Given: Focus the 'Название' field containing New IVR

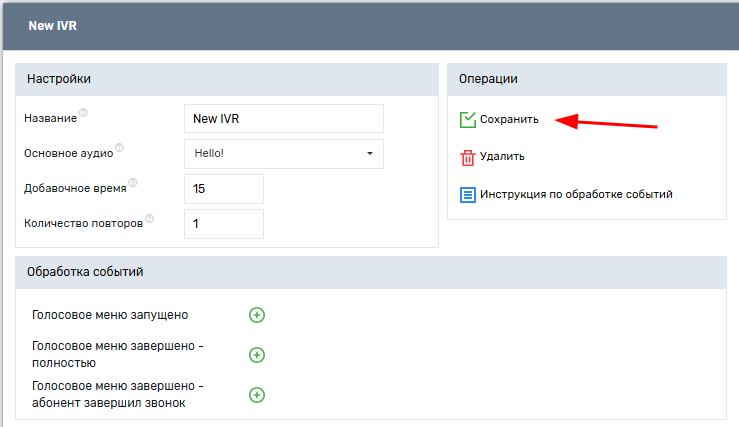Looking at the screenshot, I should (x=284, y=118).
